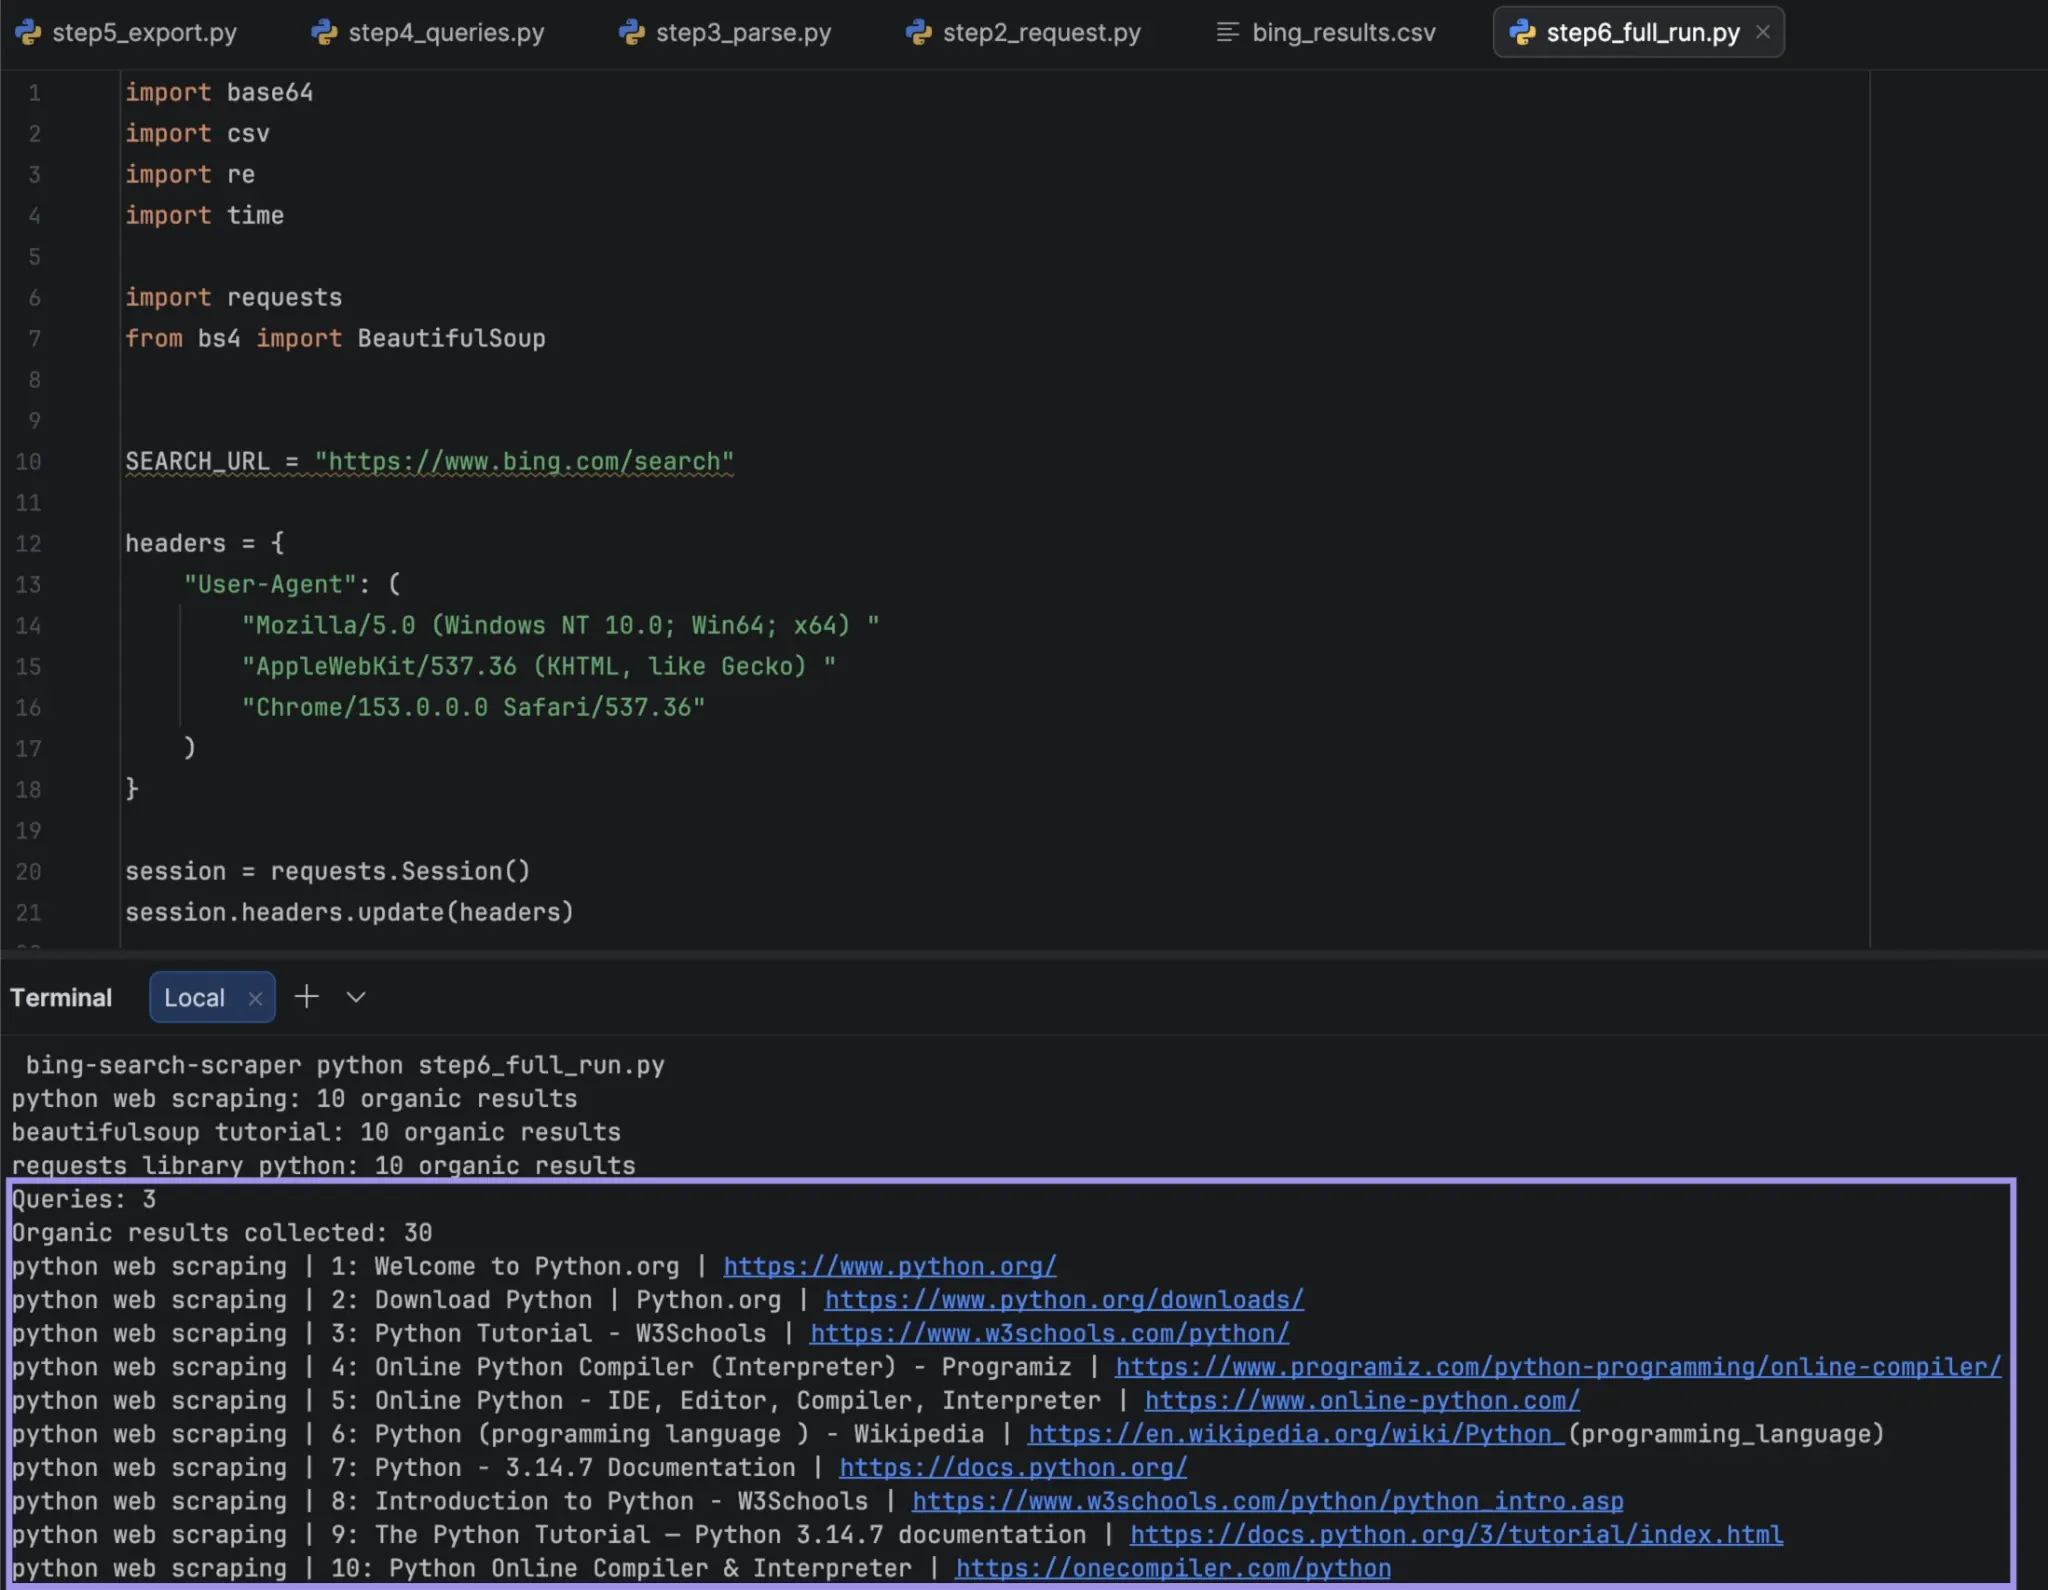Open the onecompiler.com/python link

point(1172,1568)
